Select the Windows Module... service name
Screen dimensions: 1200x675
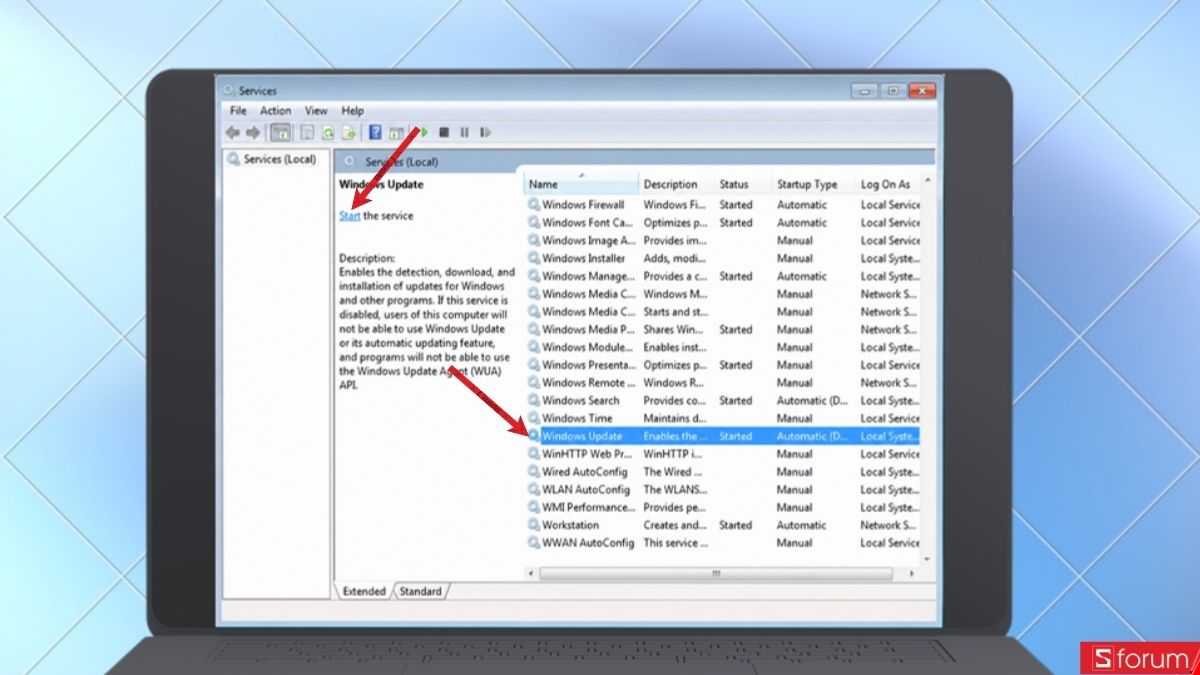pos(588,347)
